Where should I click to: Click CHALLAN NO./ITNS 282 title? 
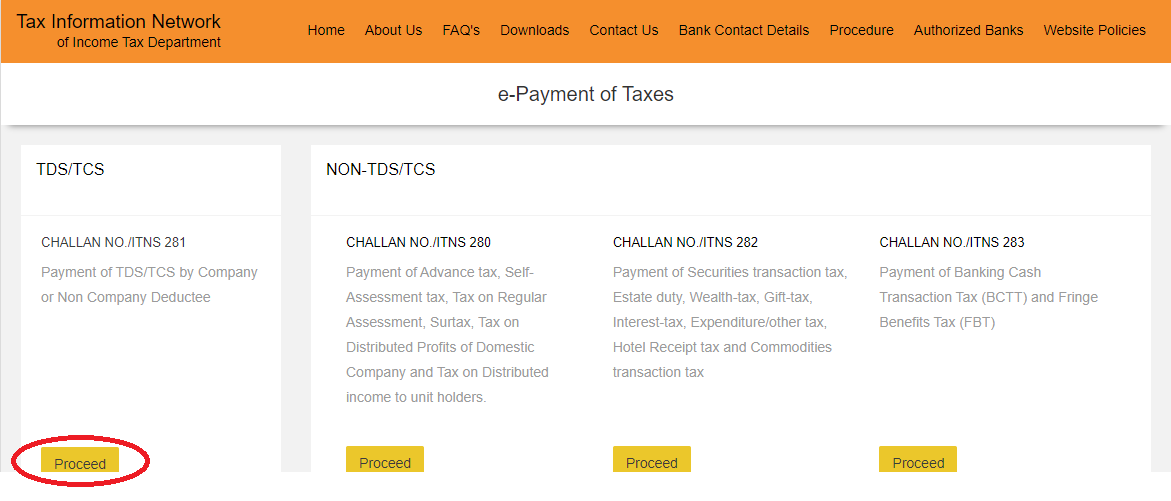tap(685, 243)
